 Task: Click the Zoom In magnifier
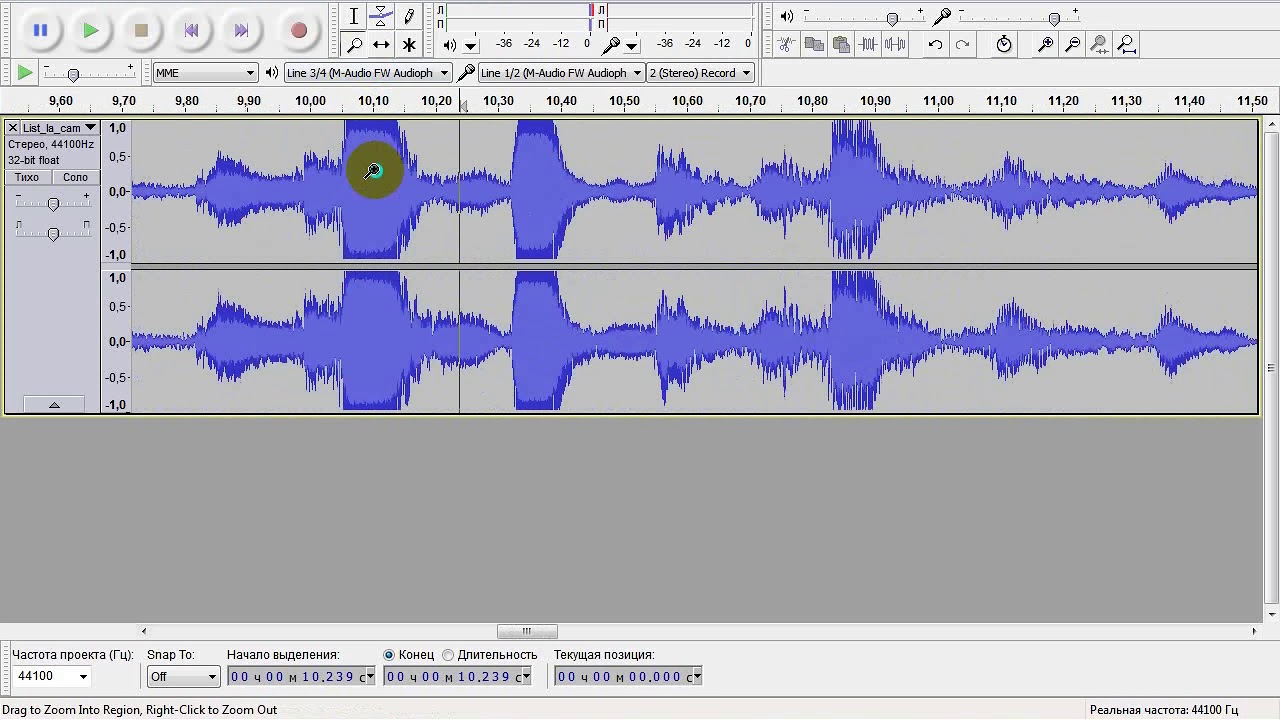pos(1045,44)
